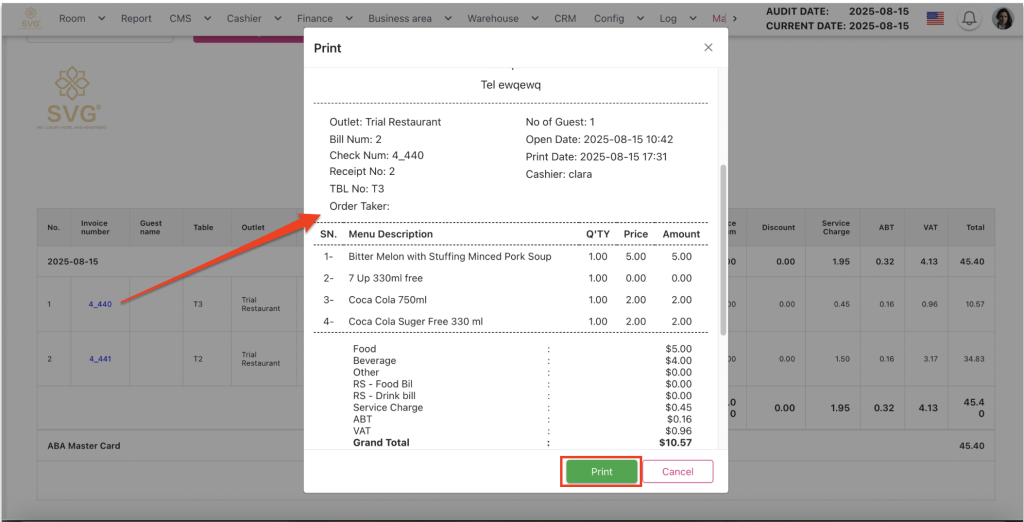Open invoice number 4_441 link
Screen dimensions: 1024x522
point(100,358)
